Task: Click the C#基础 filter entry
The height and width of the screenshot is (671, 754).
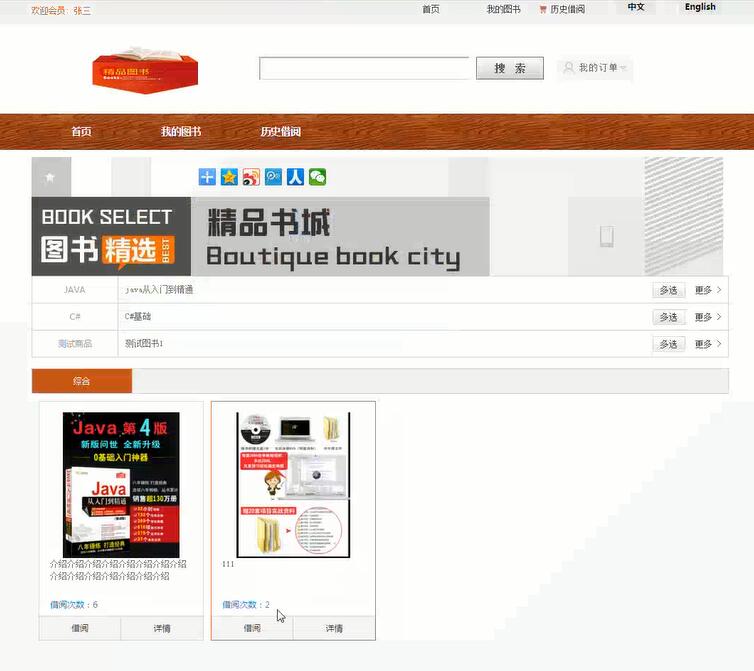Action: 138,317
